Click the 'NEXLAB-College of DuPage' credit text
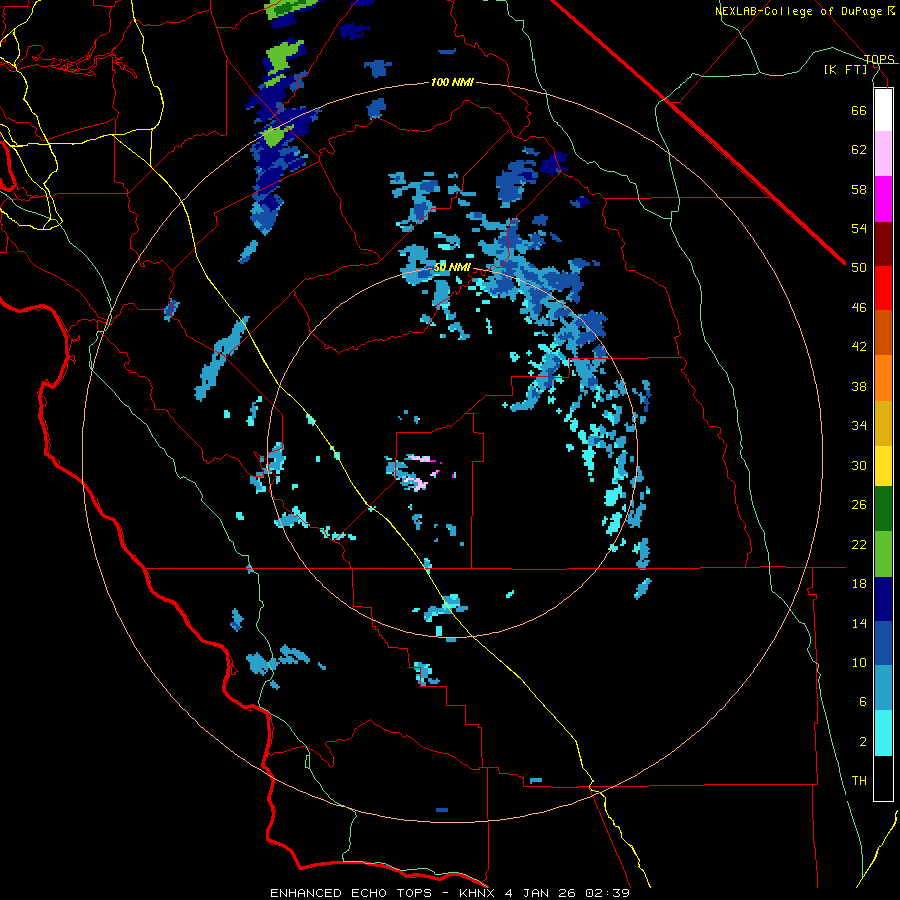The image size is (900, 900). [798, 11]
